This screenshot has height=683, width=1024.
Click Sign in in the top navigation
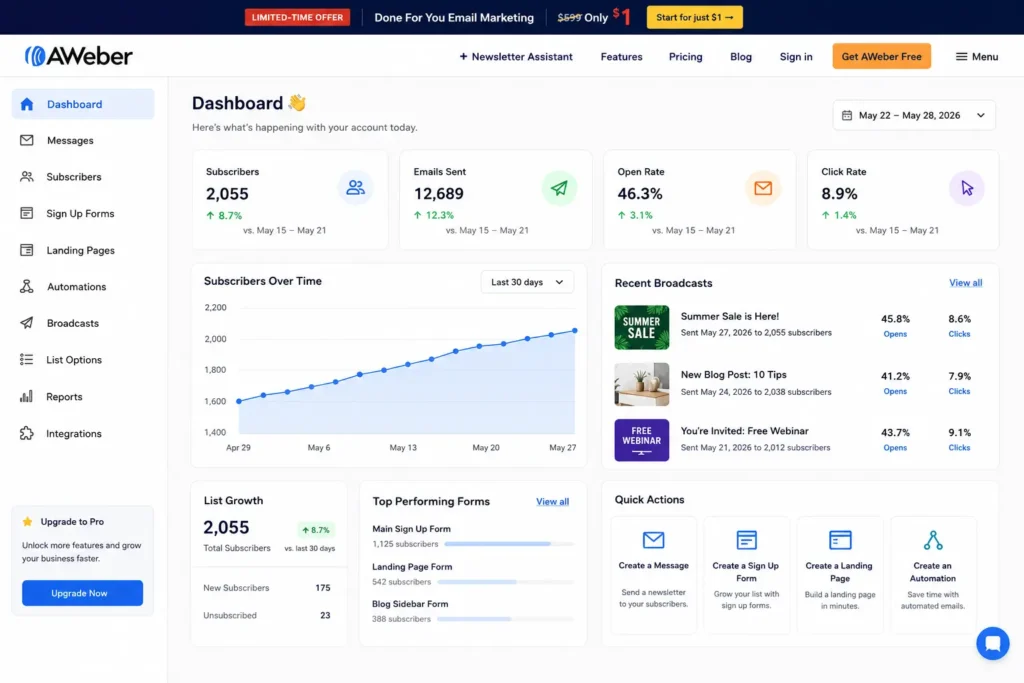795,57
